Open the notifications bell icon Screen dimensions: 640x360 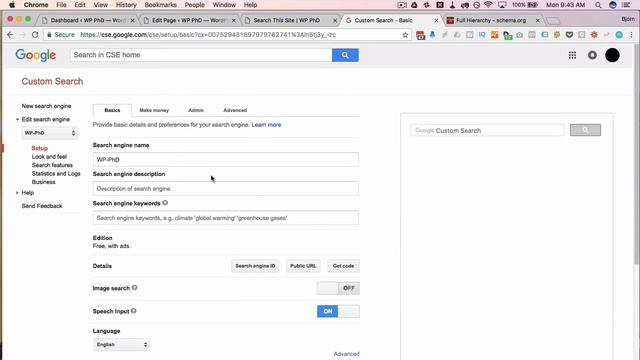pyautogui.click(x=592, y=55)
